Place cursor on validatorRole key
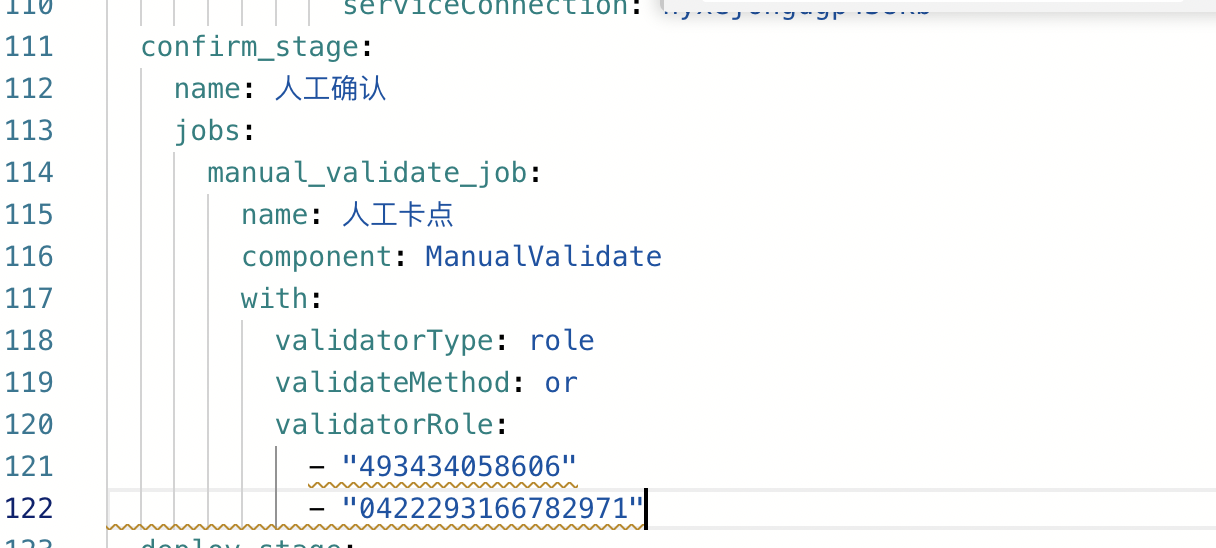Screen dimensions: 1216x548 (384, 425)
